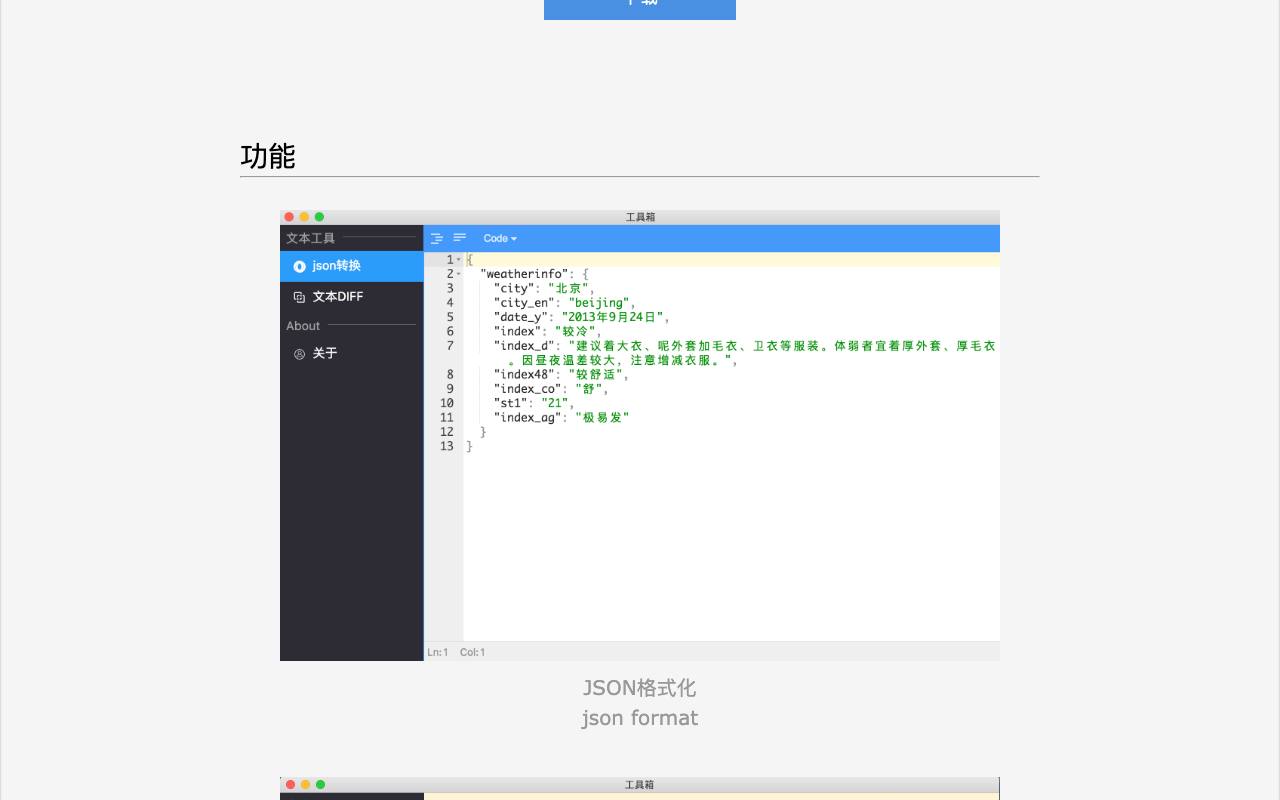Click the format-JSON indent icon in blue toolbar
The image size is (1280, 800).
(x=437, y=238)
